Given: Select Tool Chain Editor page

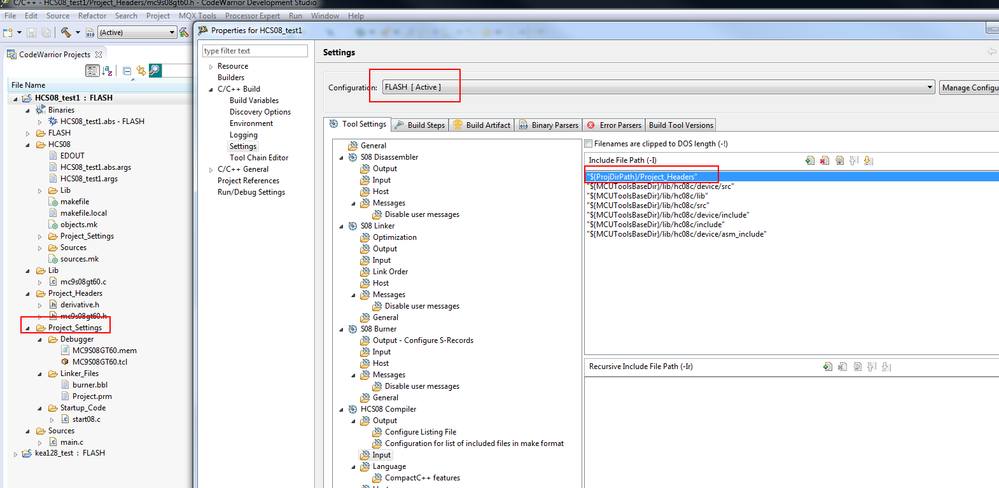Looking at the screenshot, I should [x=259, y=158].
